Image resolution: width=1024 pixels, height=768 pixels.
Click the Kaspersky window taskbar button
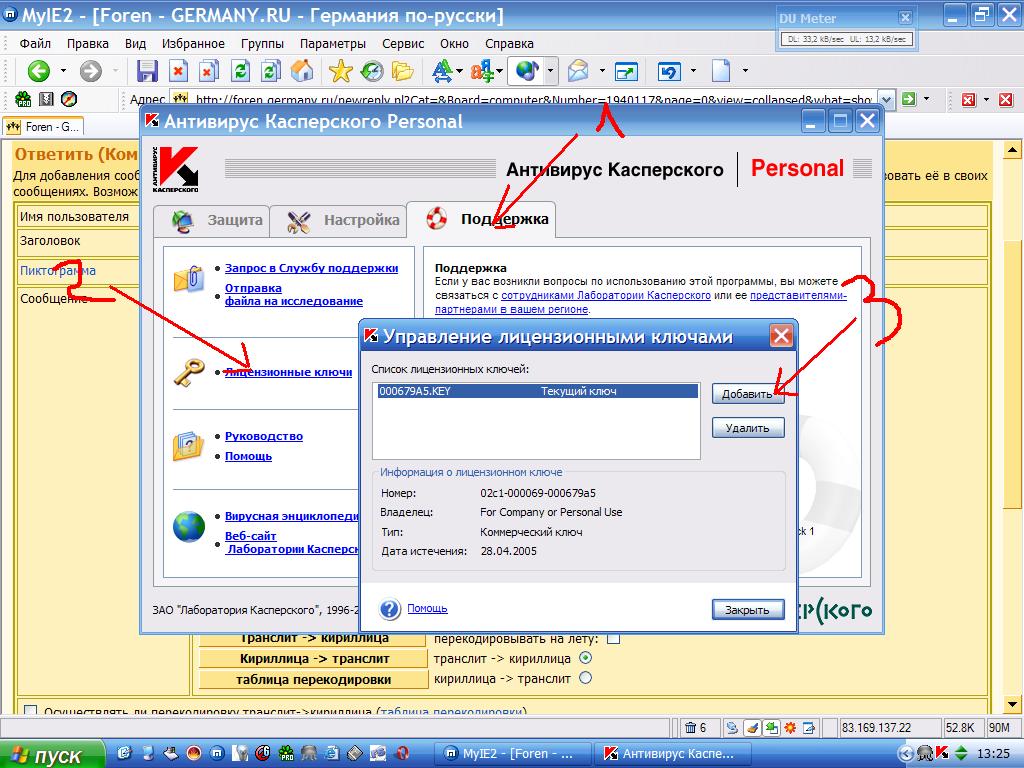point(673,754)
